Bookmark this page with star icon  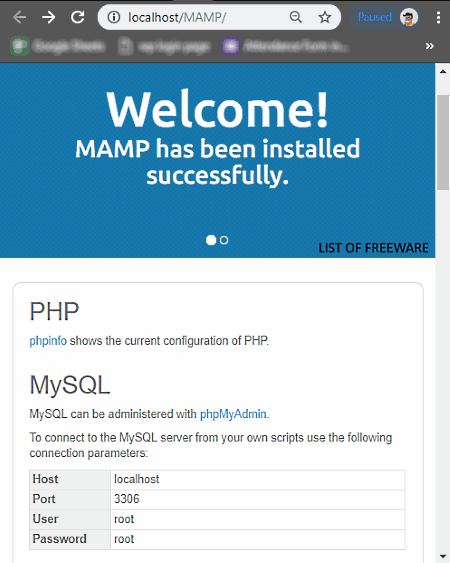click(325, 17)
